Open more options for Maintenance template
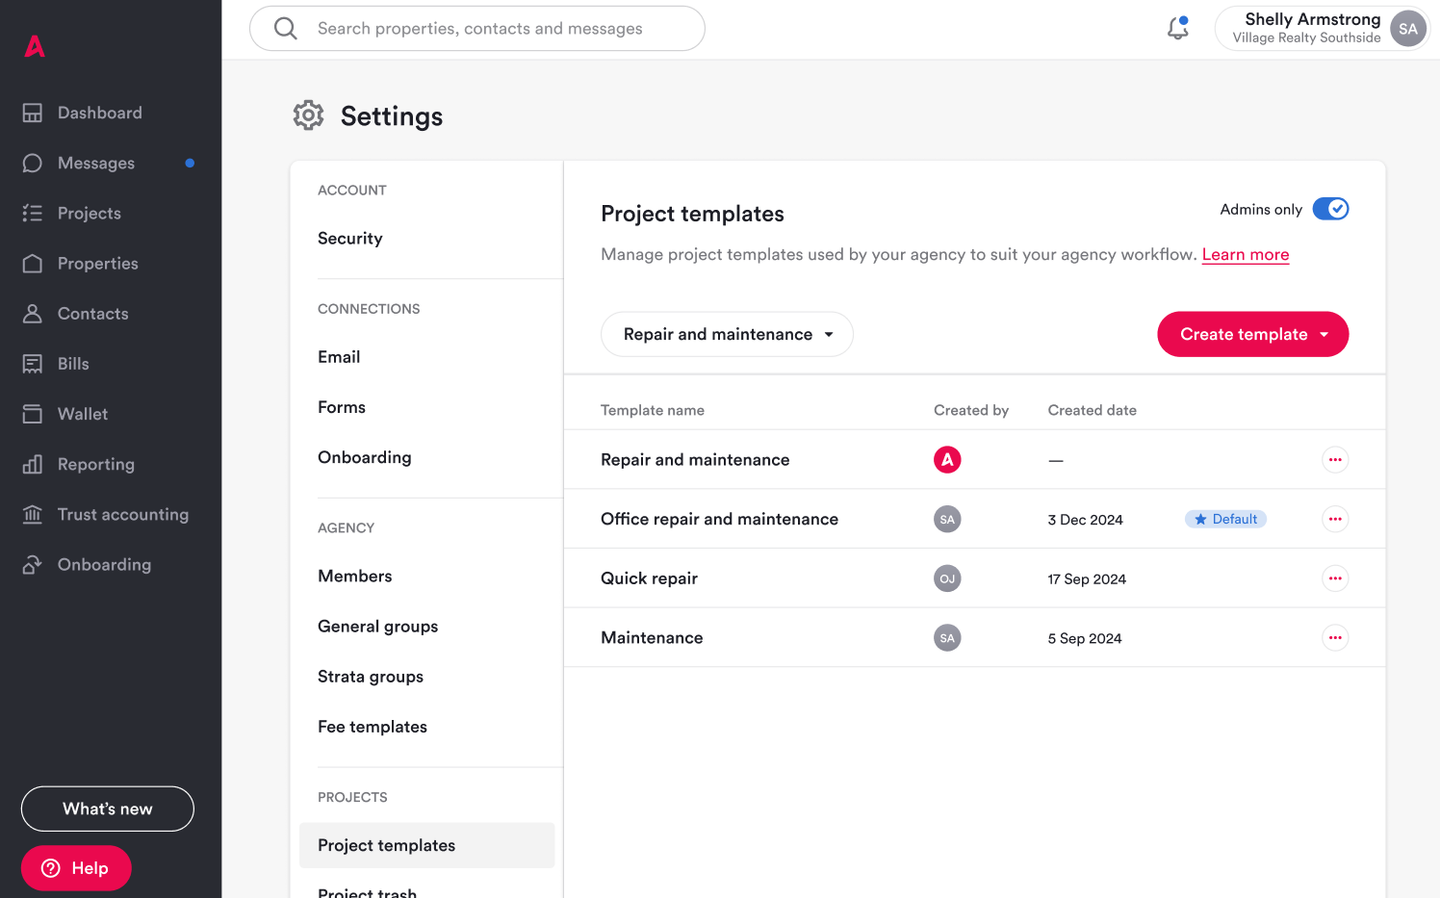This screenshot has width=1440, height=898. pos(1335,638)
